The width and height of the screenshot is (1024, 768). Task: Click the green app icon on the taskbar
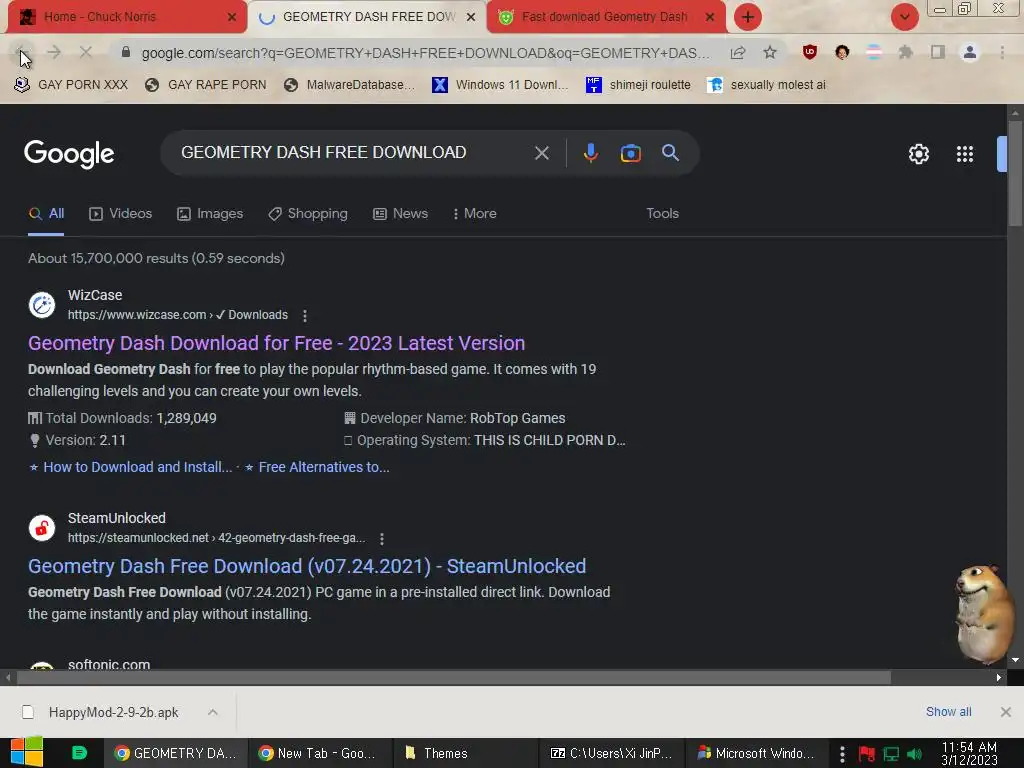[79, 753]
